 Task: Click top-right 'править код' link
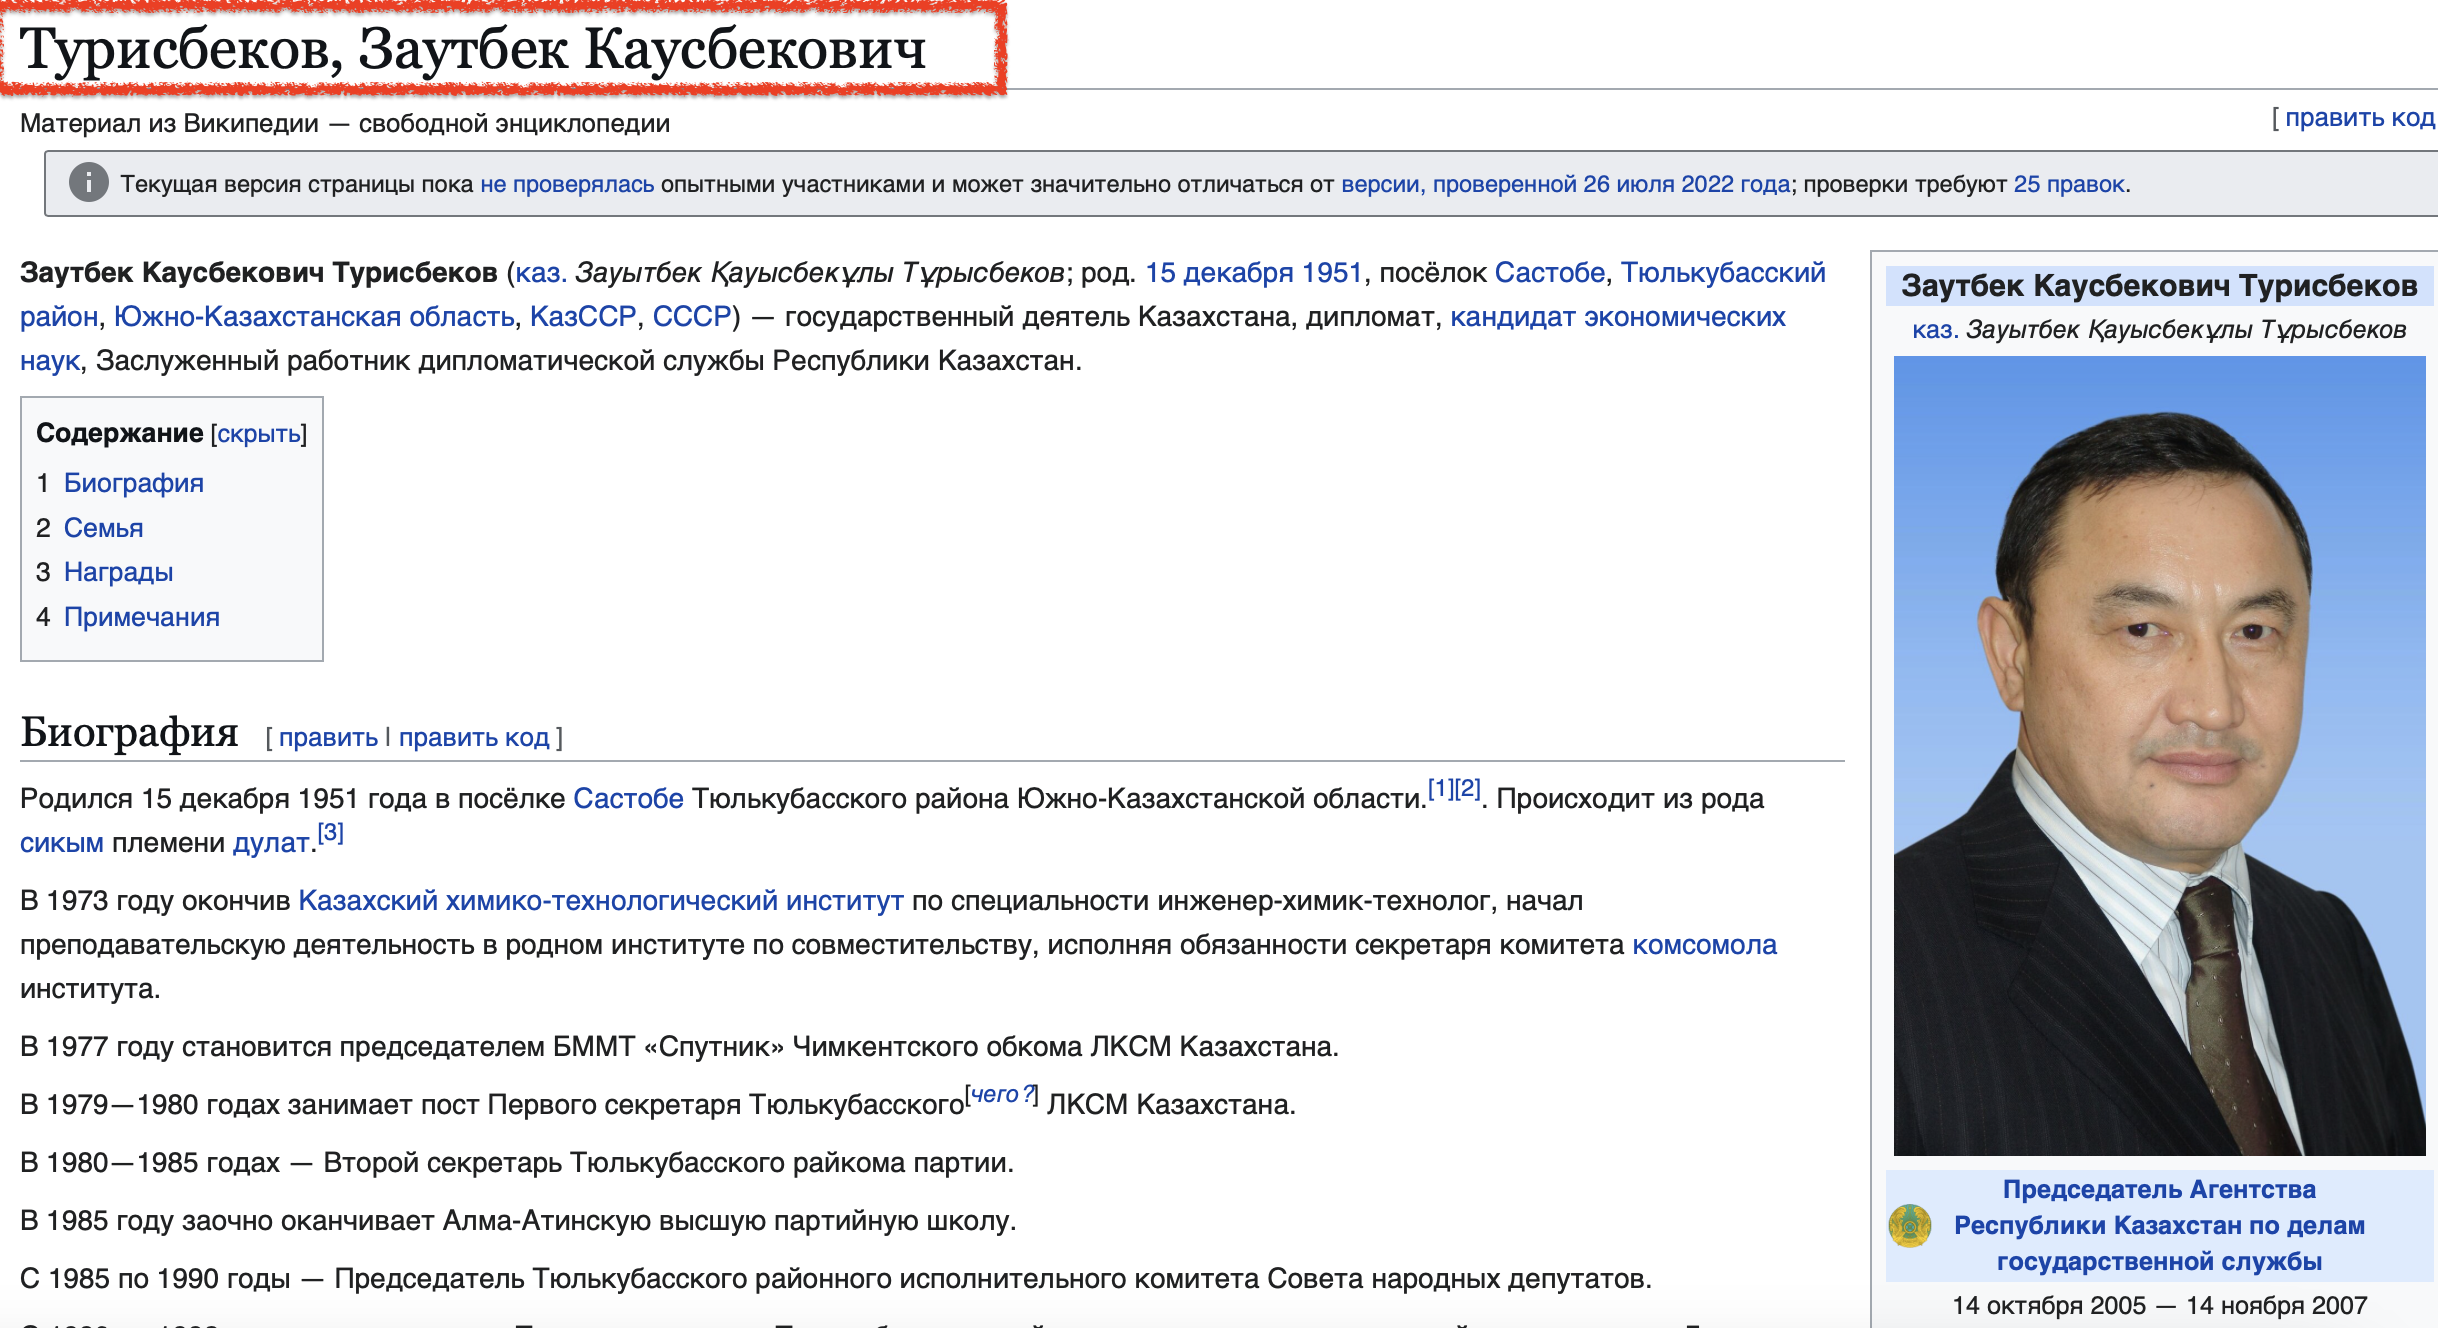2359,118
